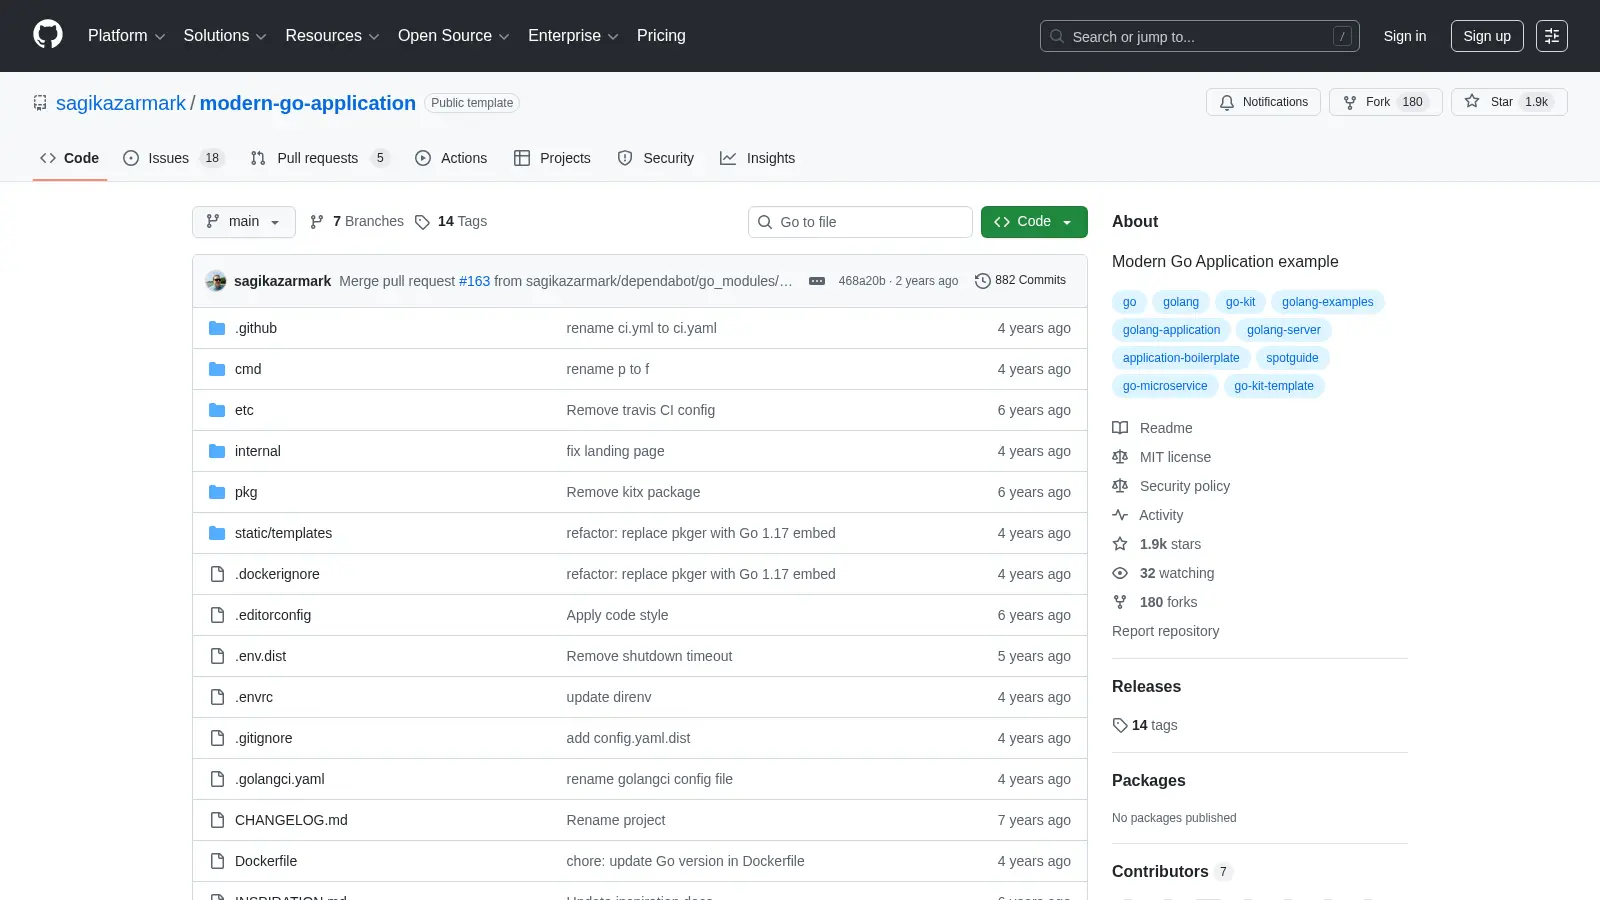Open the etc folder icon

click(217, 410)
